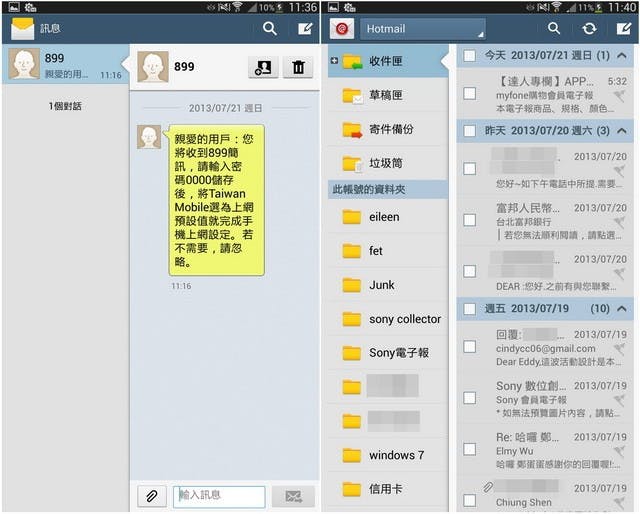Check the 昨天 2013/07/20 group checkbox
Image resolution: width=640 pixels, height=514 pixels.
[x=469, y=131]
